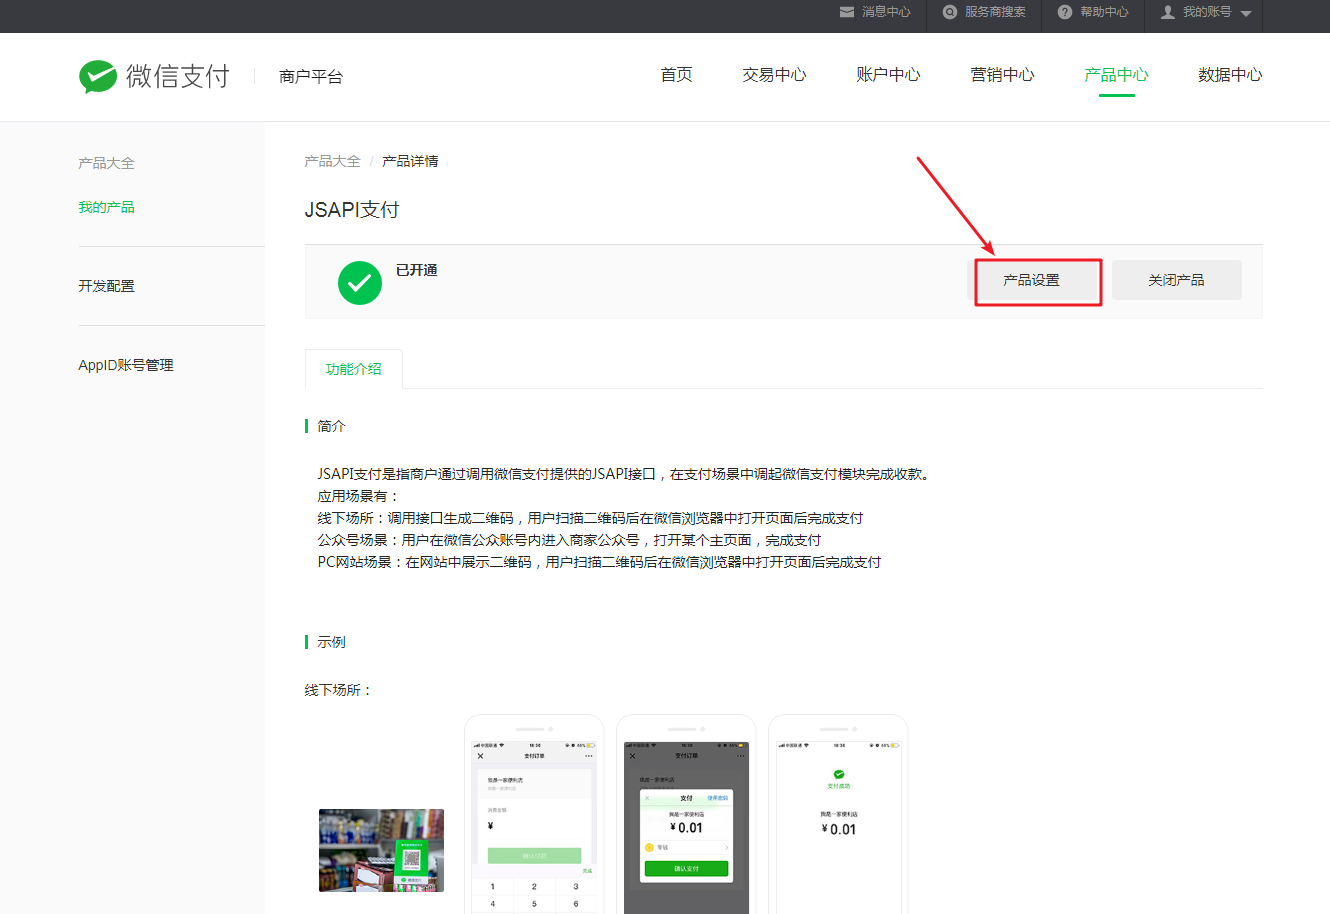Go to 首页 in main navigation
1330x914 pixels.
tap(676, 75)
